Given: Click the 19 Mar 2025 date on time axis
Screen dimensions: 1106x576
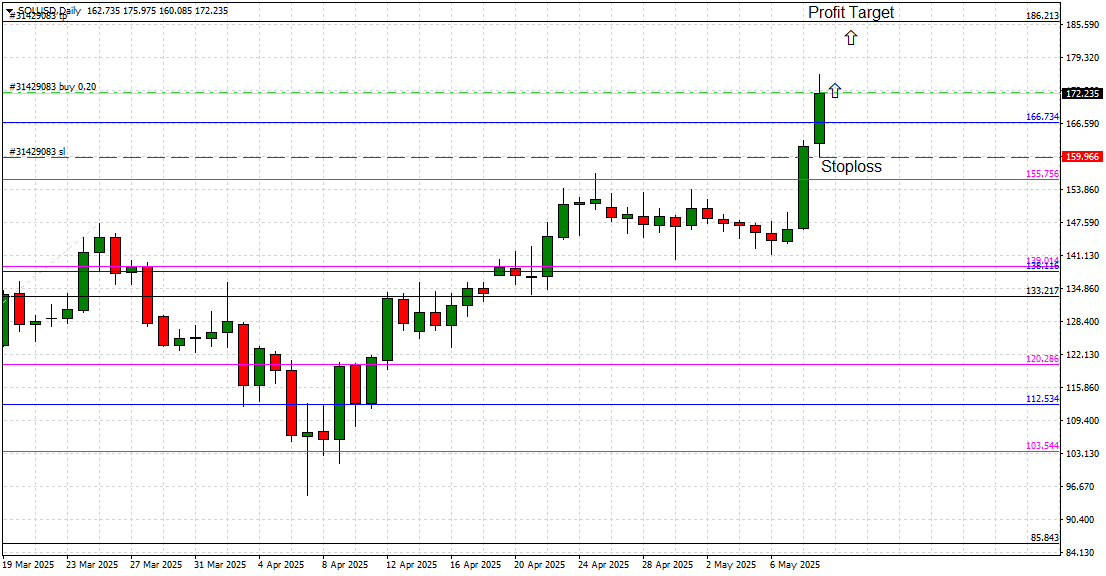Looking at the screenshot, I should coord(29,565).
